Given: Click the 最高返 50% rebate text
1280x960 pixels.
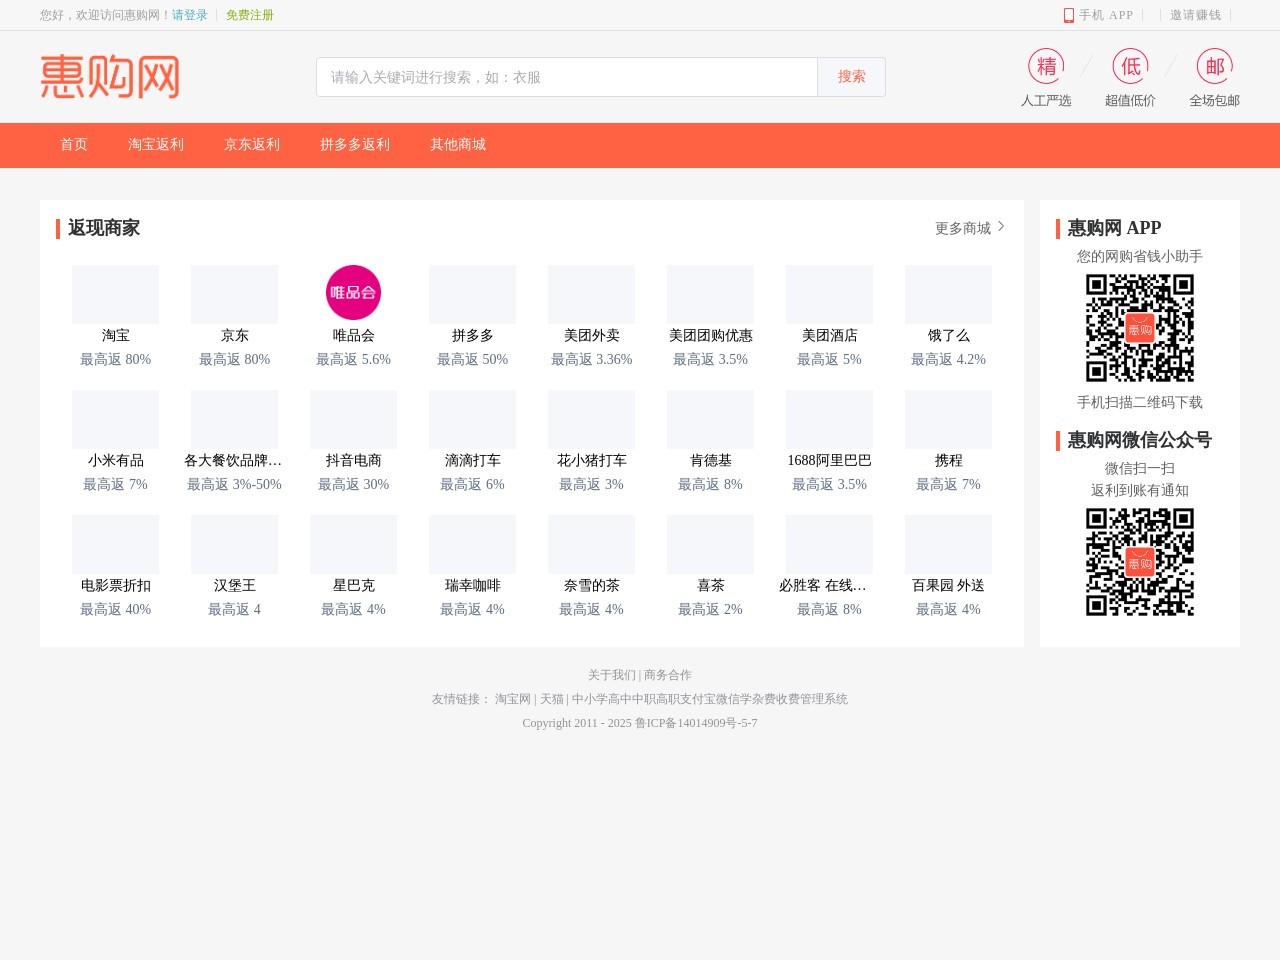Looking at the screenshot, I should pos(472,359).
